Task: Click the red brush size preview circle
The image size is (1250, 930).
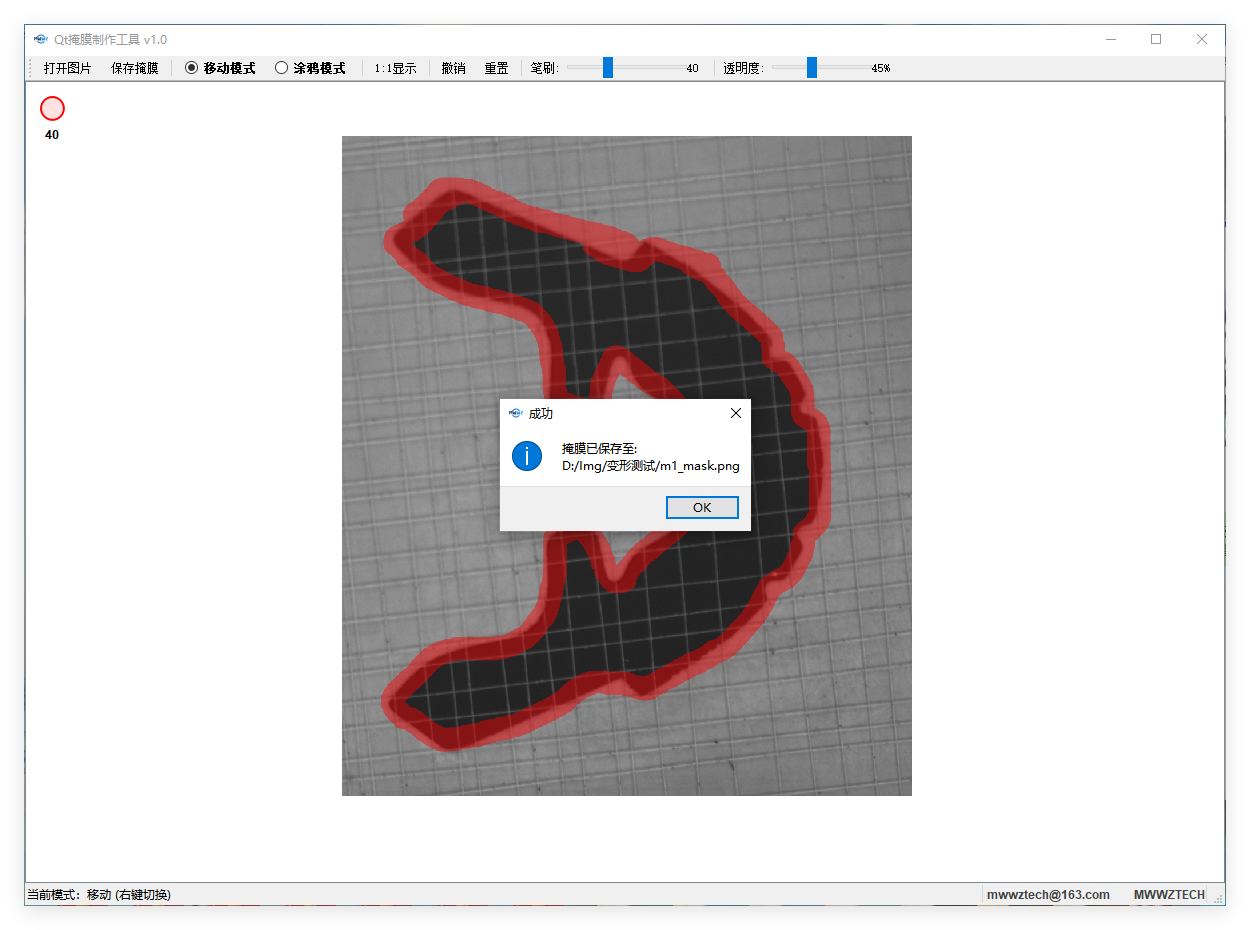Action: (x=52, y=108)
